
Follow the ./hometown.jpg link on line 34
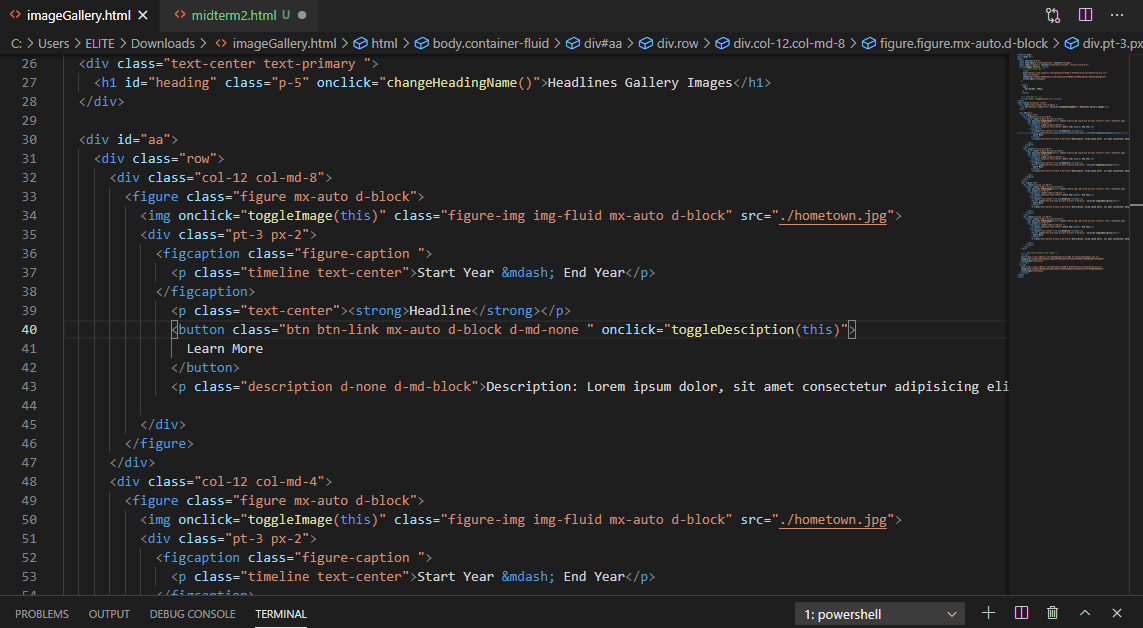[833, 216]
